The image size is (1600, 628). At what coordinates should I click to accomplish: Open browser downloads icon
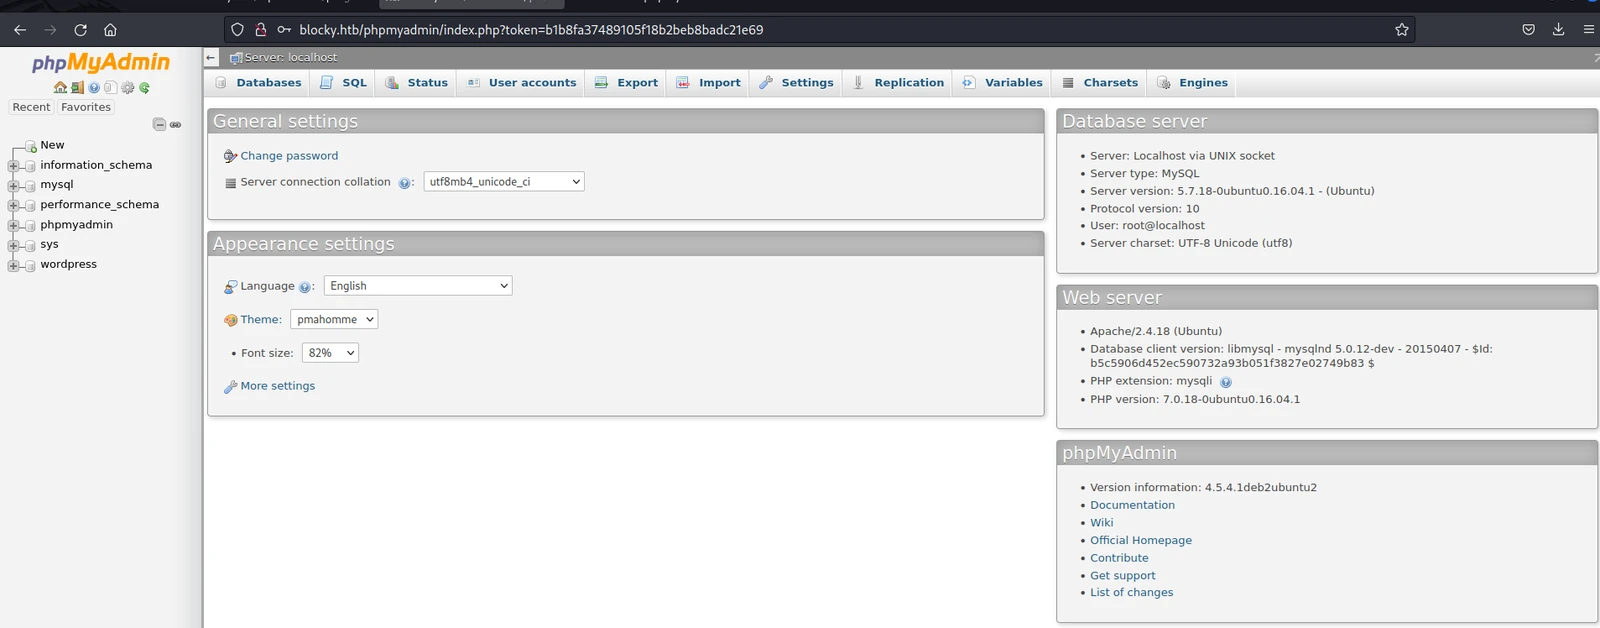[x=1558, y=30]
